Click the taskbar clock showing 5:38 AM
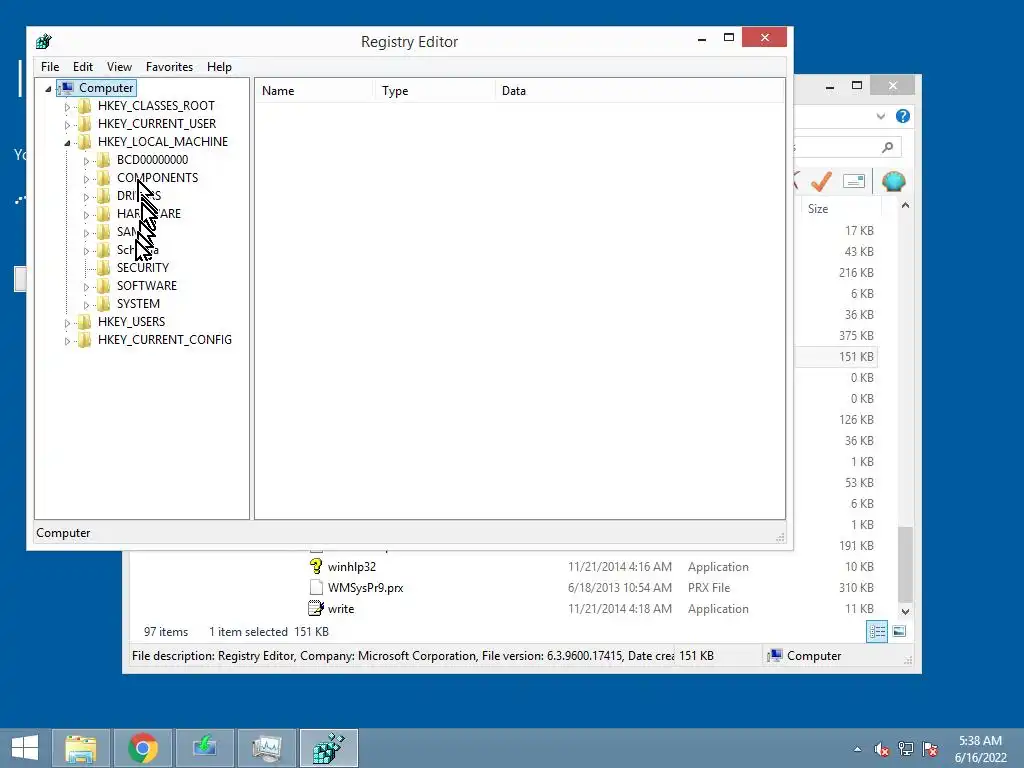The width and height of the screenshot is (1024, 768). point(980,749)
